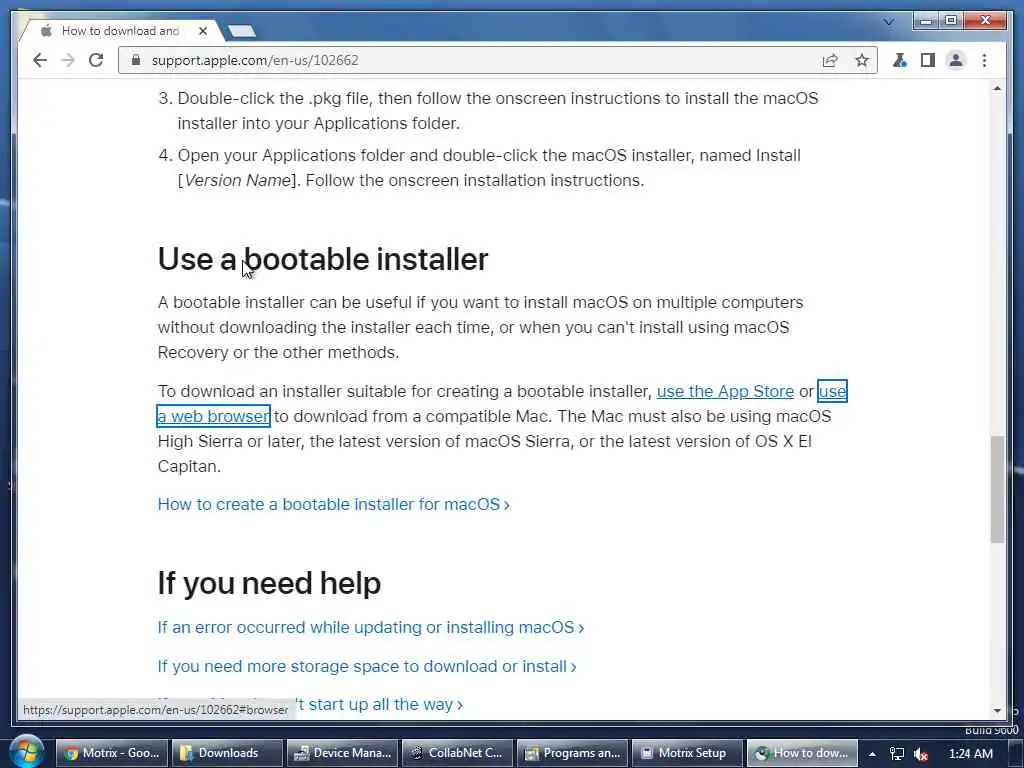Follow the 'use the App Store' link
1024x768 pixels.
(x=725, y=391)
